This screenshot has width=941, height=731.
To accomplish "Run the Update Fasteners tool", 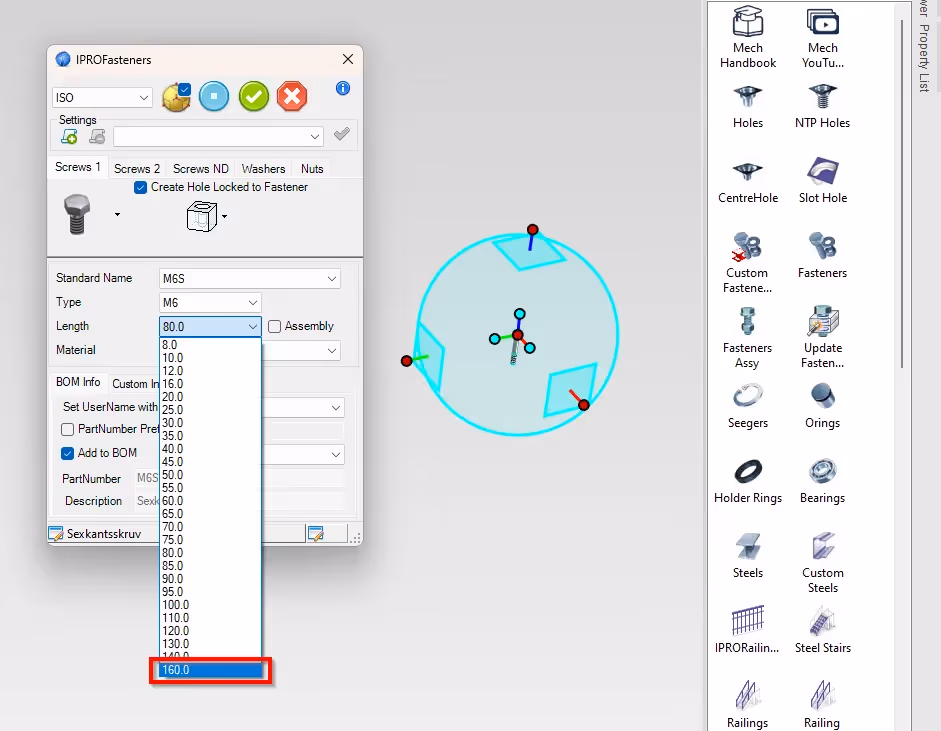I will [x=822, y=337].
